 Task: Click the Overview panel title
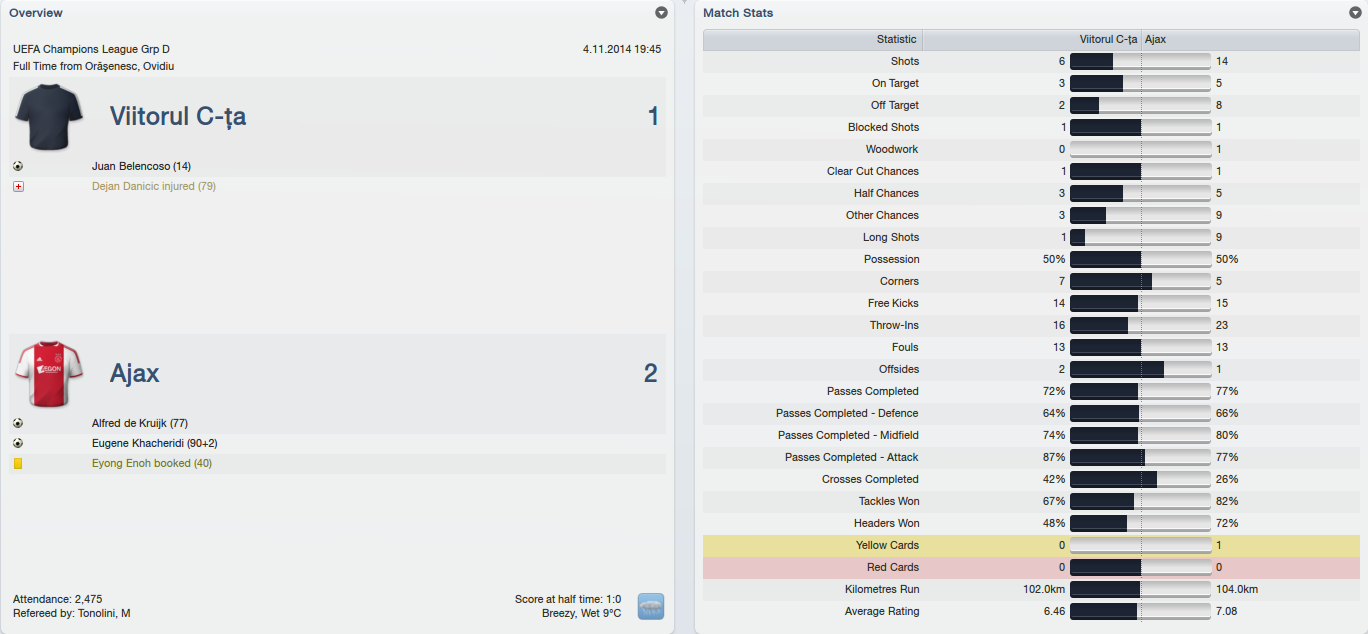point(36,13)
